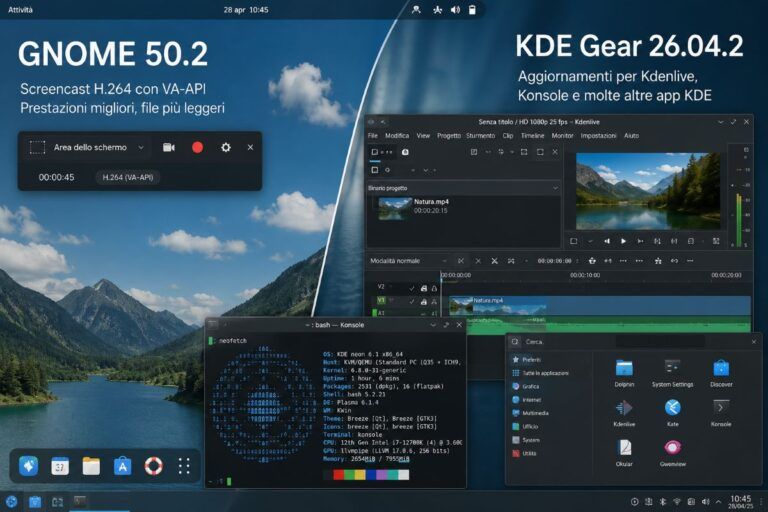This screenshot has height=512, width=768.
Task: Step forward in the Kdenlive monitor
Action: tap(640, 241)
